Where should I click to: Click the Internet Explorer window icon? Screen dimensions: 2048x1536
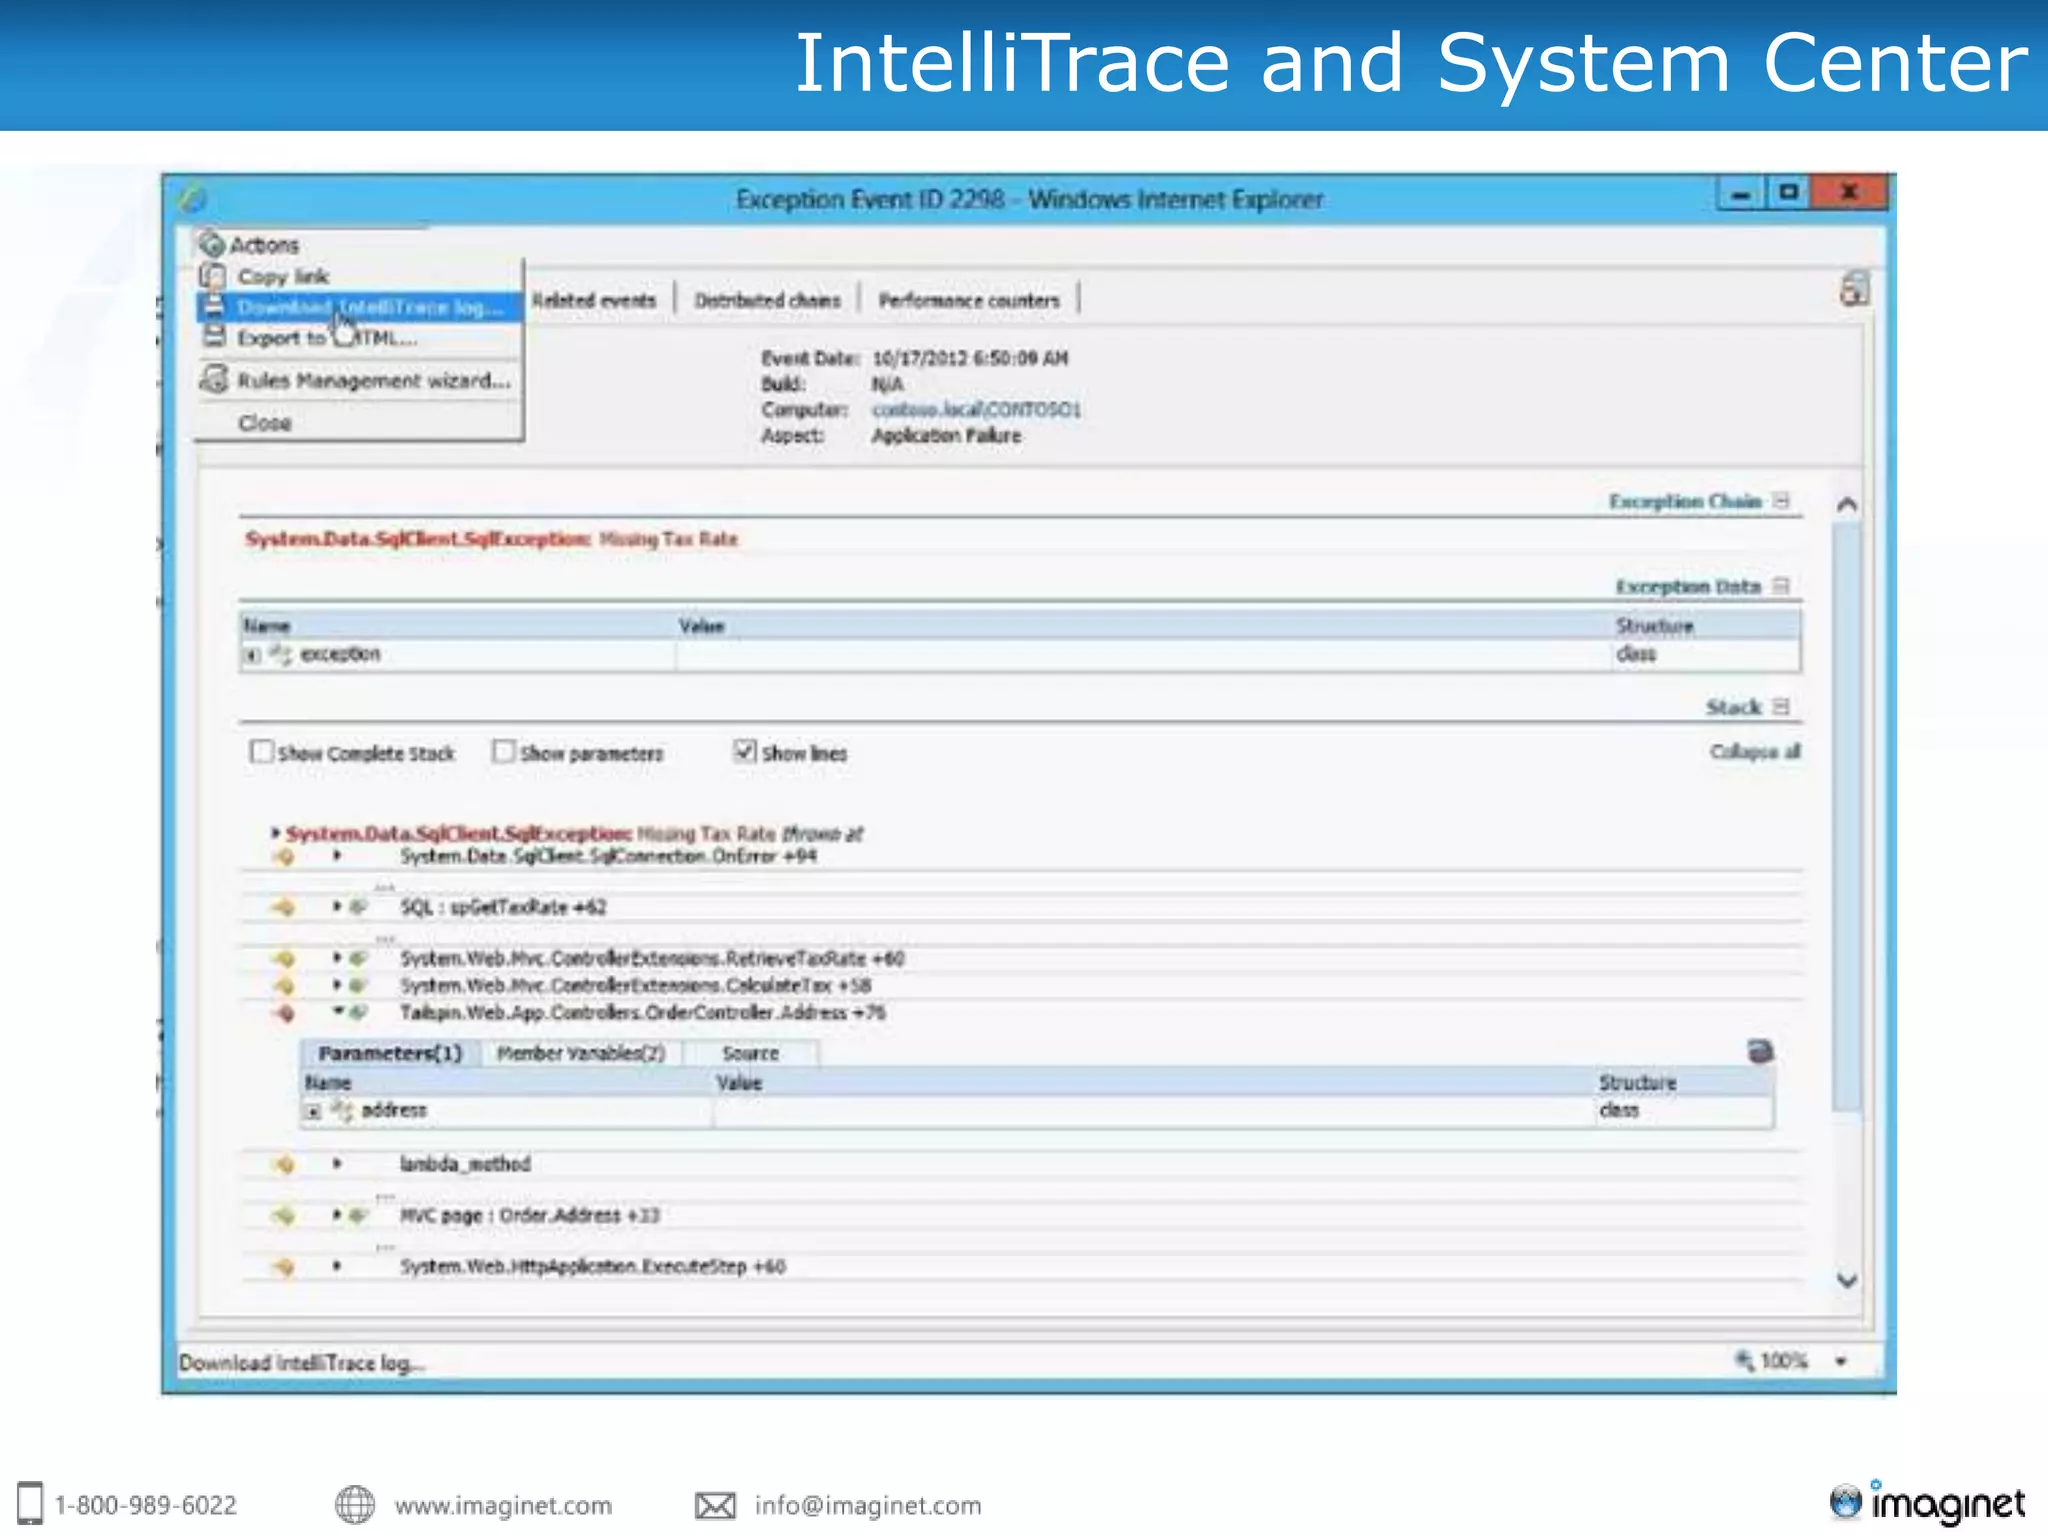[x=193, y=199]
